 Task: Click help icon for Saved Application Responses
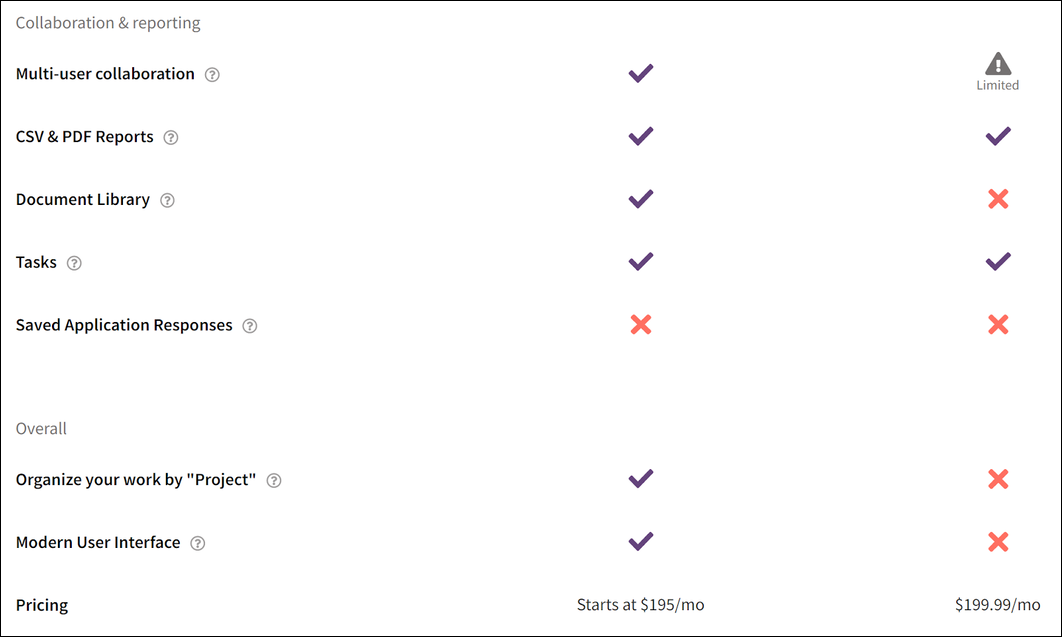pyautogui.click(x=250, y=326)
